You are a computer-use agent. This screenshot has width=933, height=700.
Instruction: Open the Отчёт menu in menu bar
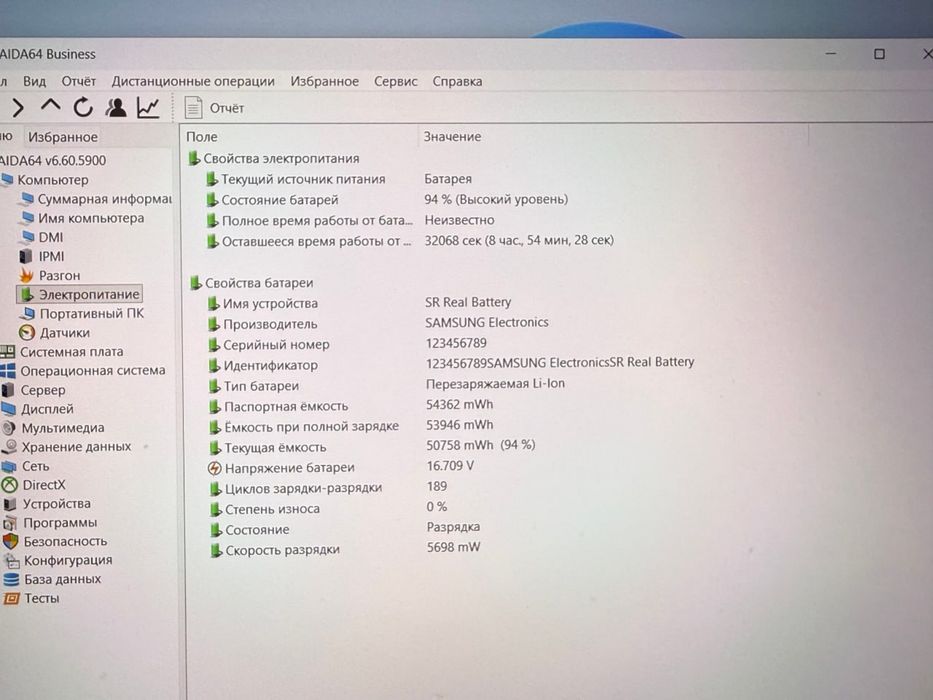point(79,82)
